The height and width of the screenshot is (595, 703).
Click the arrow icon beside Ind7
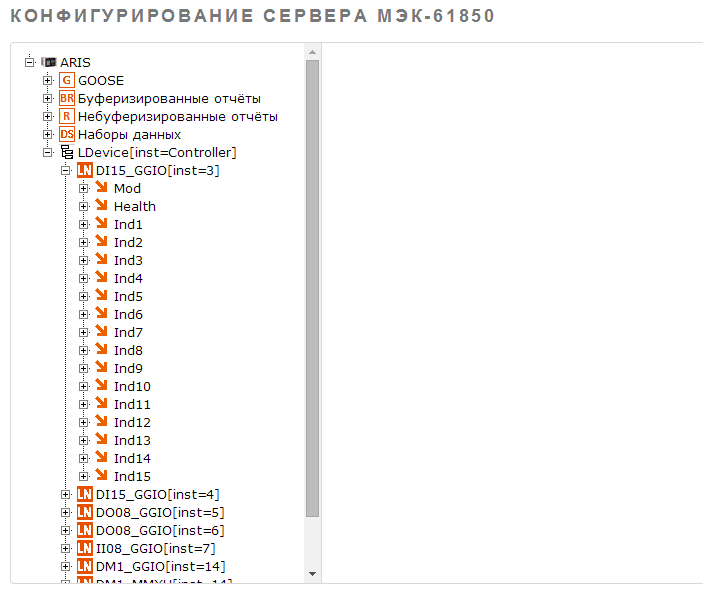click(102, 331)
